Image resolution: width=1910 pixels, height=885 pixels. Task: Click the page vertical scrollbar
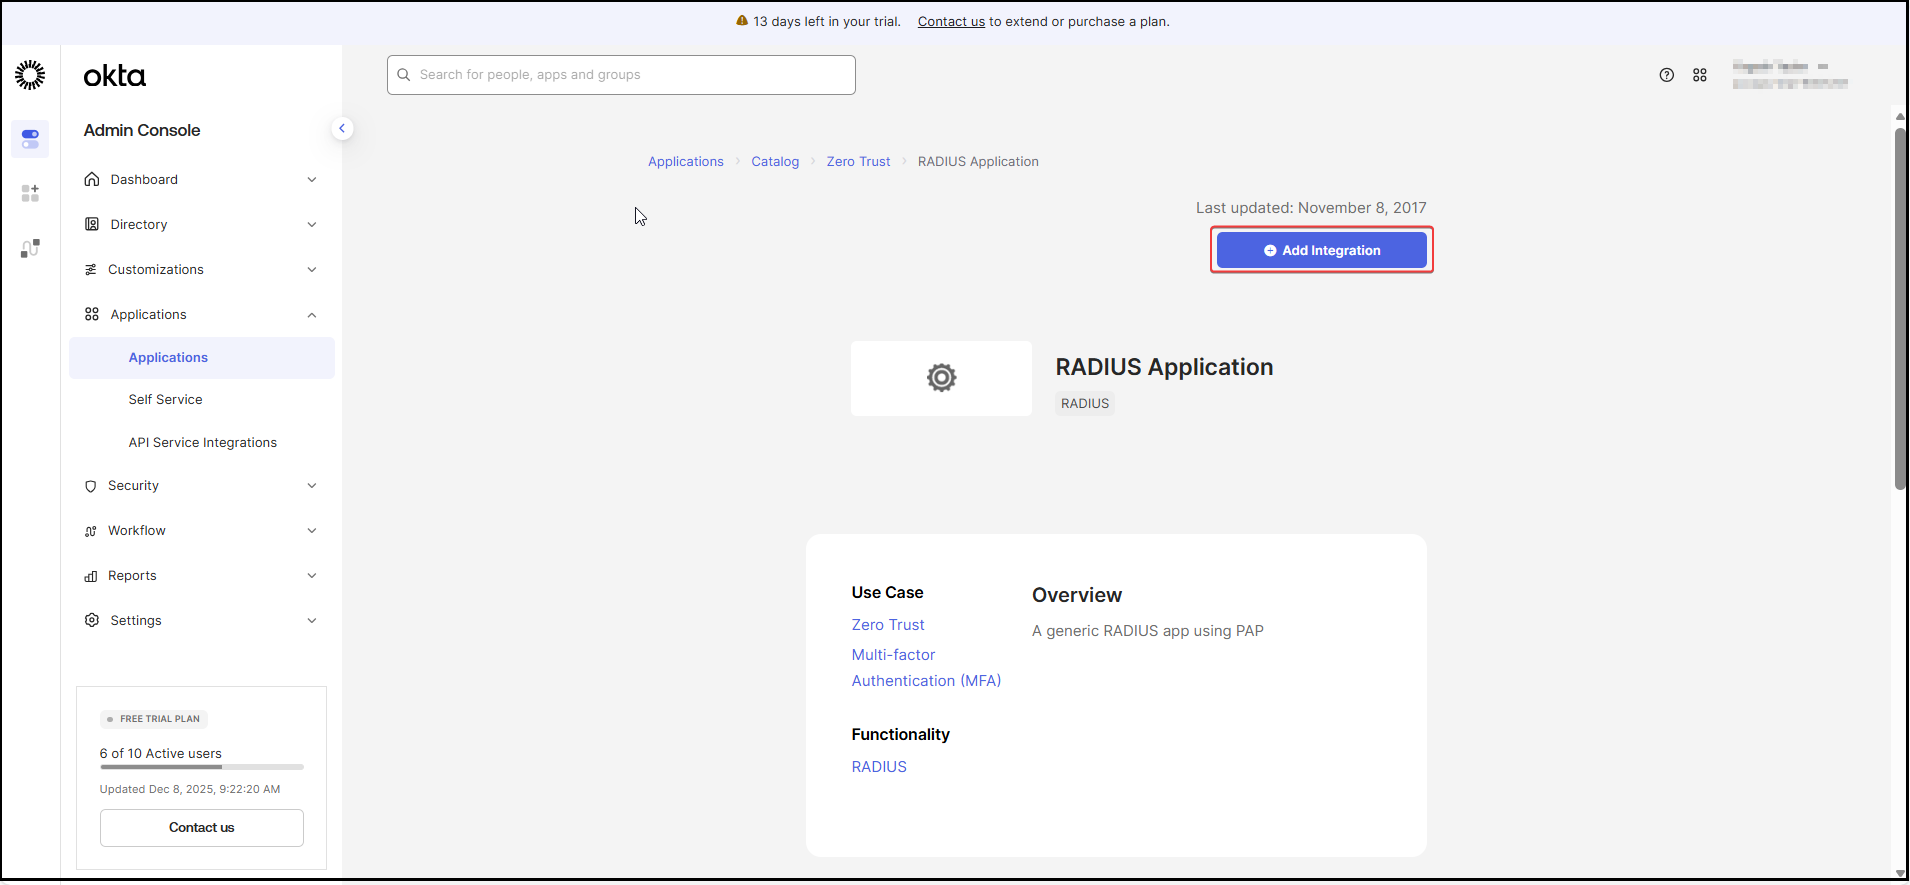1900,310
